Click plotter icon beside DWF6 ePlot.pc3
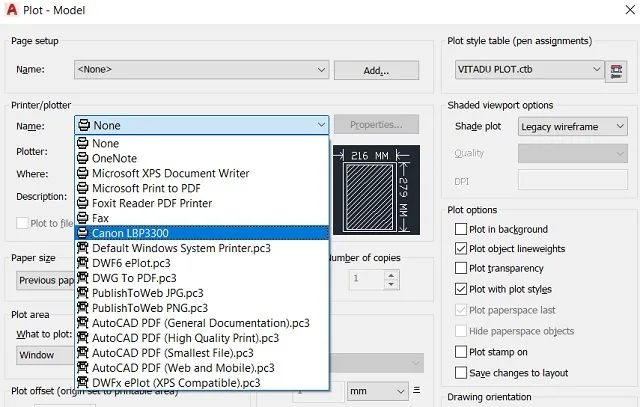 [x=83, y=263]
